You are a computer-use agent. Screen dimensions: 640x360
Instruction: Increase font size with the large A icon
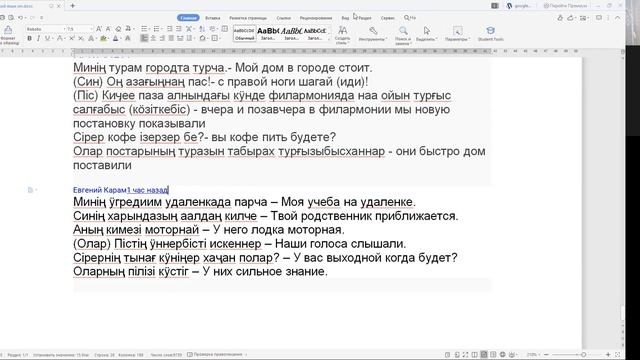click(x=99, y=29)
